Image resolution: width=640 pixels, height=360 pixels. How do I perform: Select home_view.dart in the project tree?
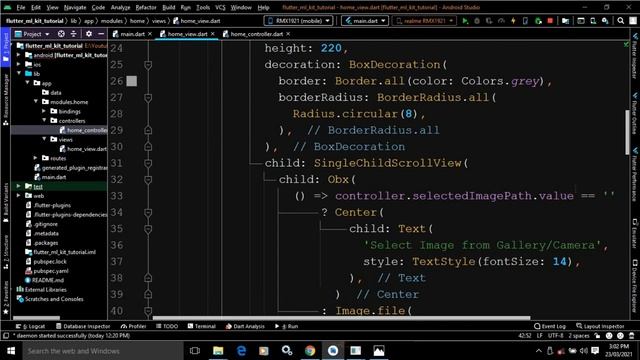click(x=83, y=149)
